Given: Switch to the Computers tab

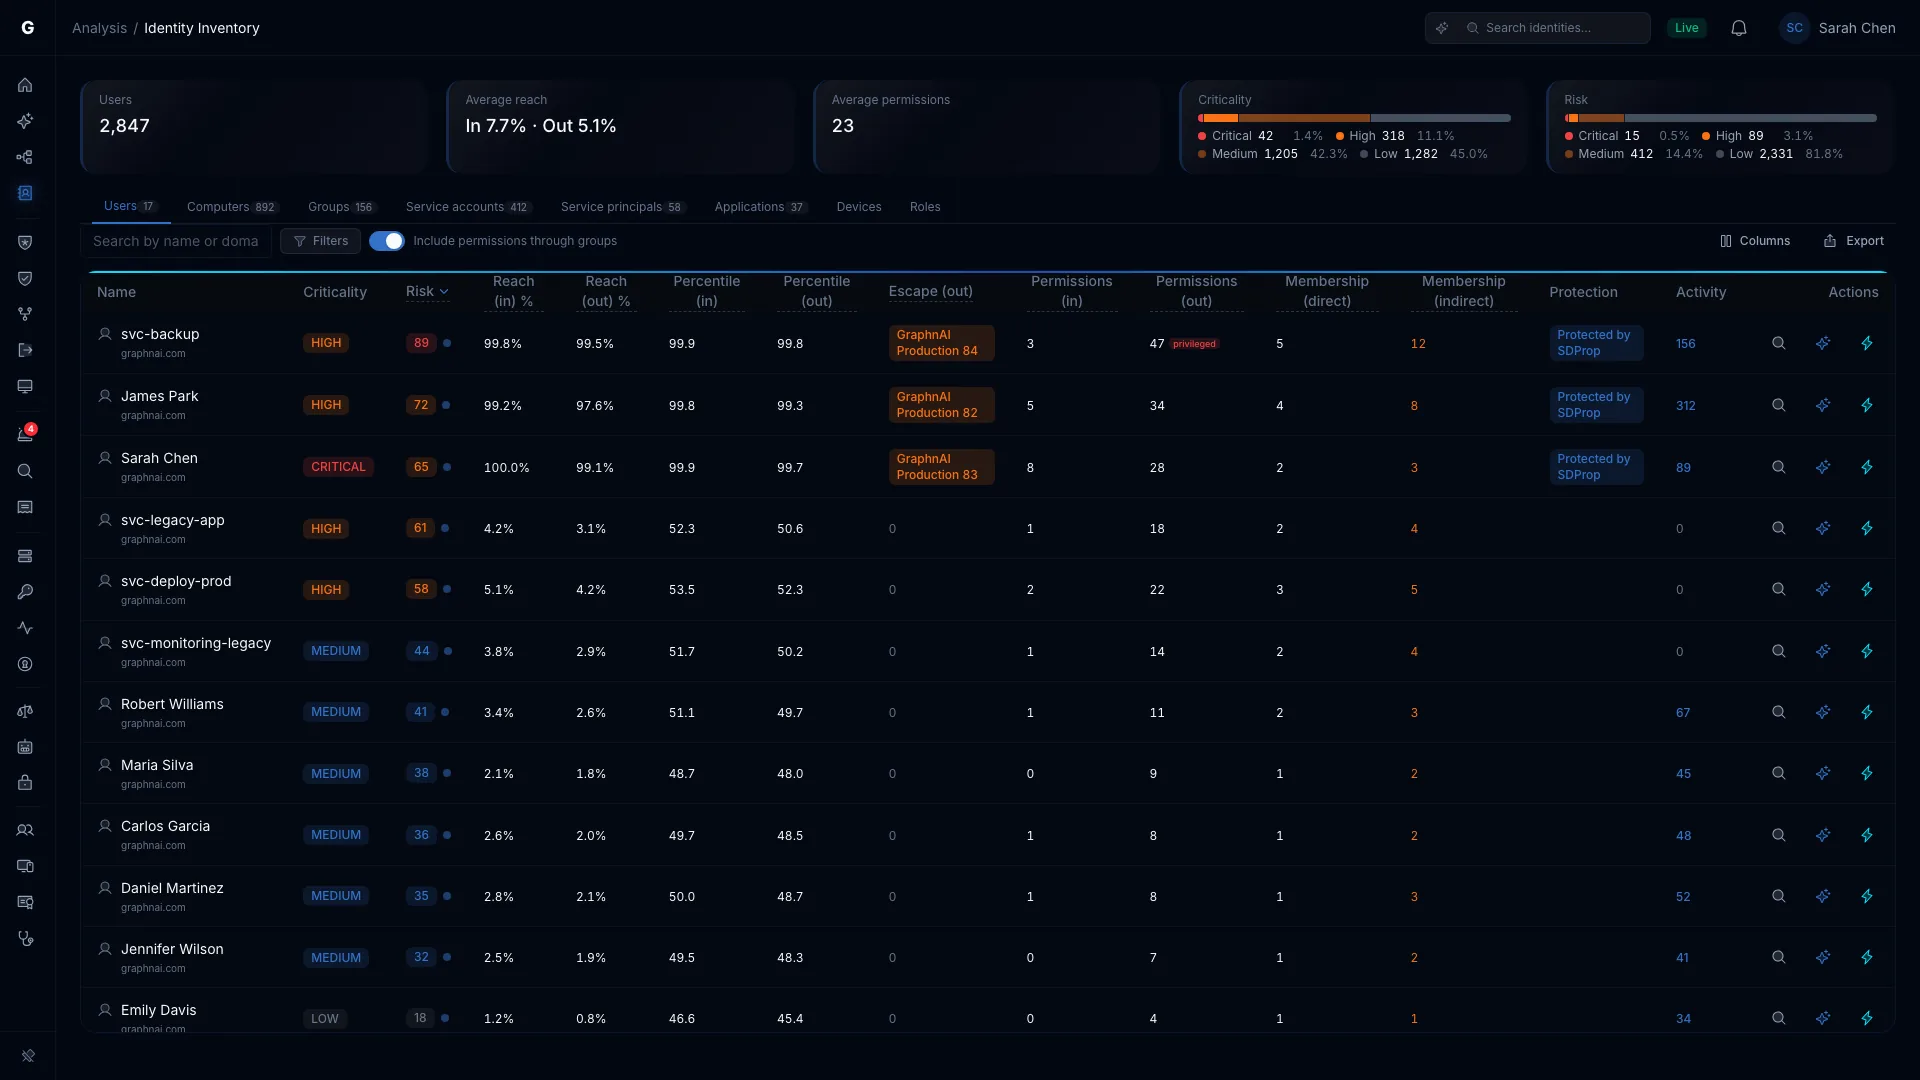Looking at the screenshot, I should pos(232,207).
